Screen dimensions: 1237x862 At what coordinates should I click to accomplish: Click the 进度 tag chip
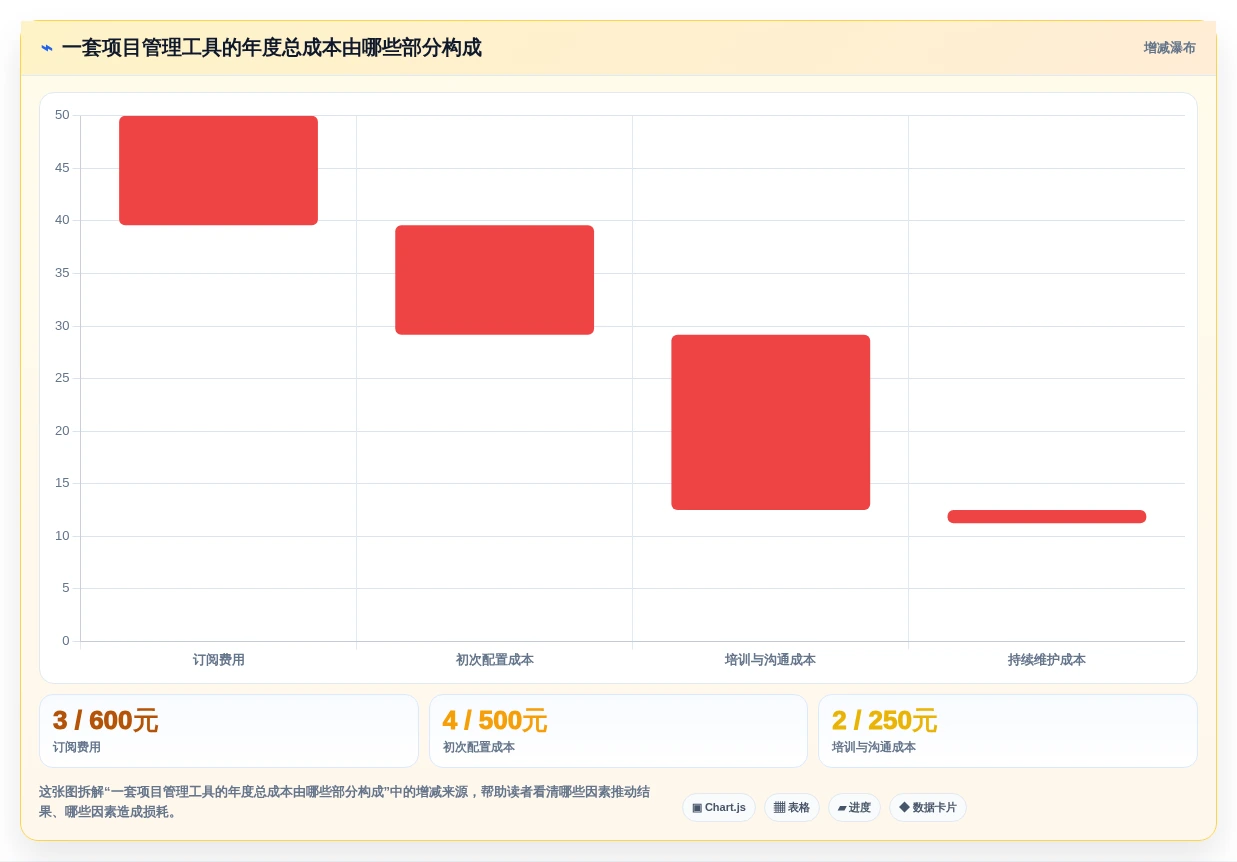[x=854, y=807]
